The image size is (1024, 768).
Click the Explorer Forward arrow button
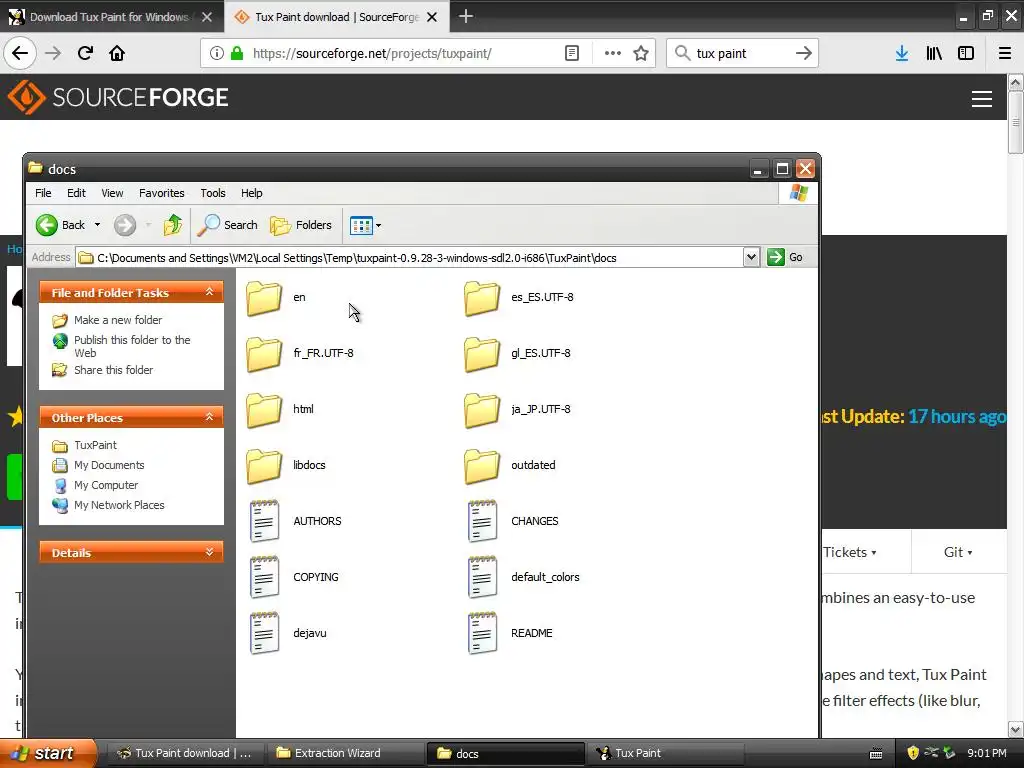(x=125, y=225)
